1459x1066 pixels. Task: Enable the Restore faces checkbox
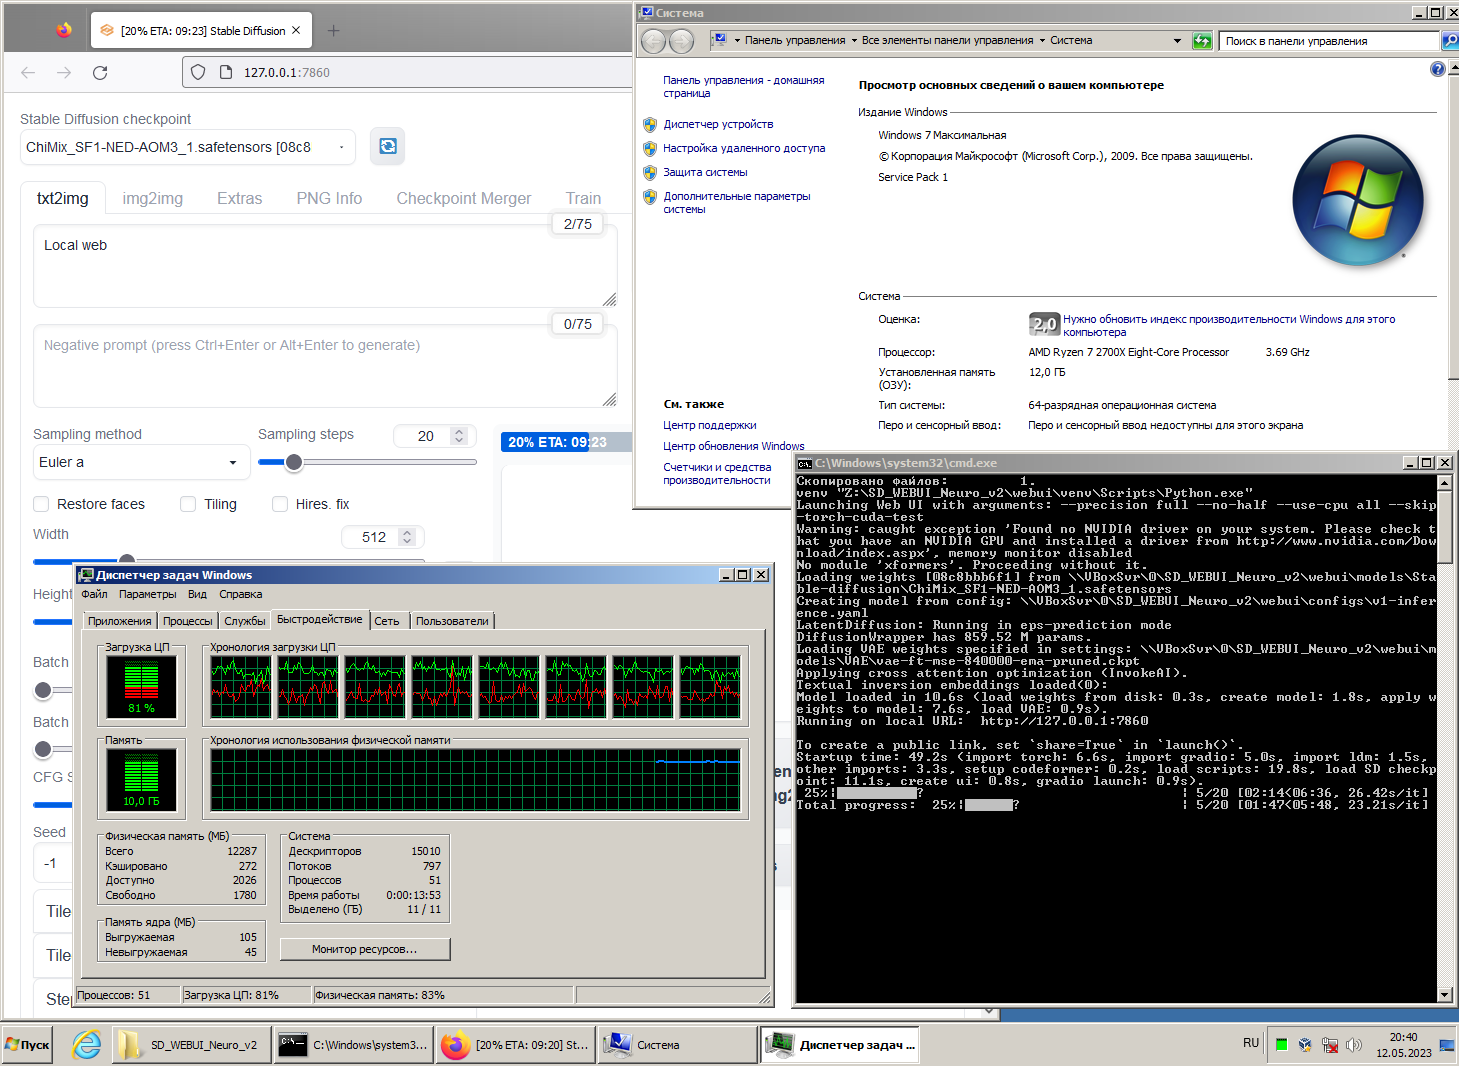[x=42, y=504]
